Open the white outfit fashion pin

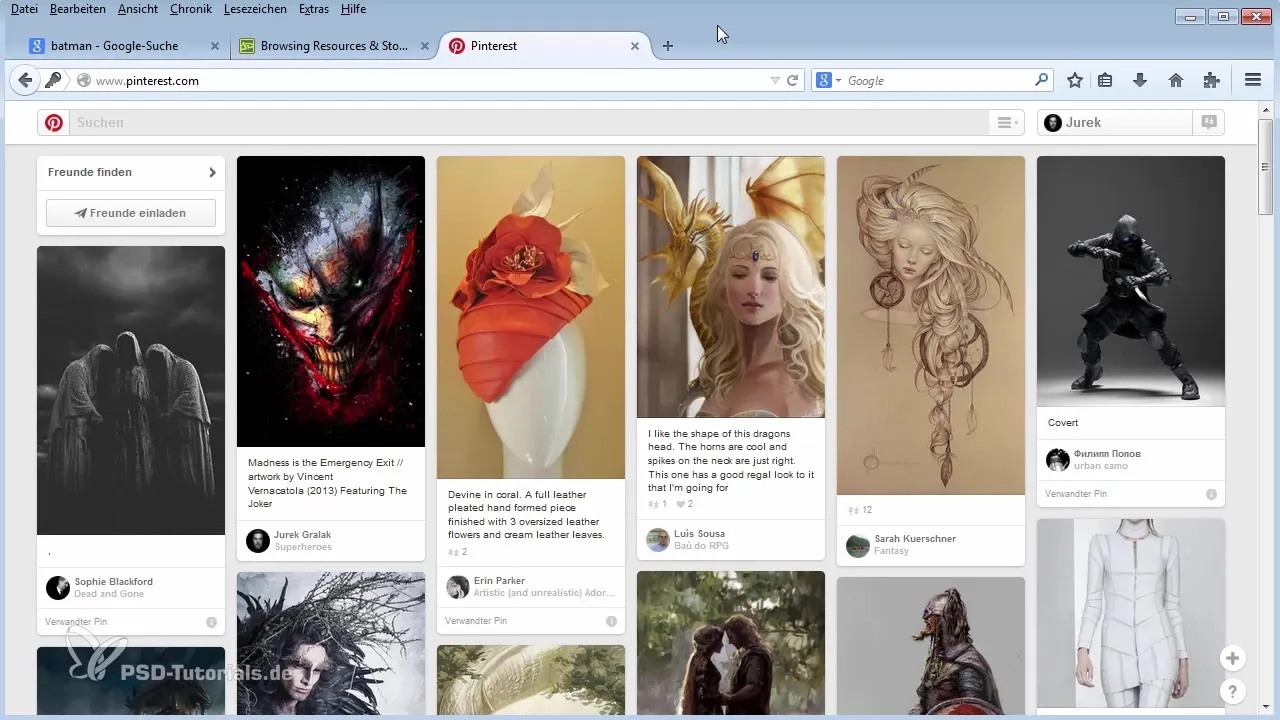[1131, 613]
